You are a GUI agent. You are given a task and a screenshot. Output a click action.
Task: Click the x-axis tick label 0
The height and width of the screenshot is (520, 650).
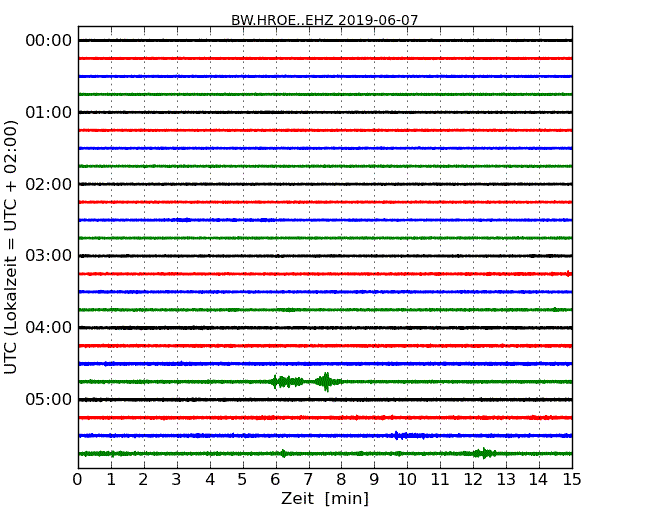click(78, 480)
